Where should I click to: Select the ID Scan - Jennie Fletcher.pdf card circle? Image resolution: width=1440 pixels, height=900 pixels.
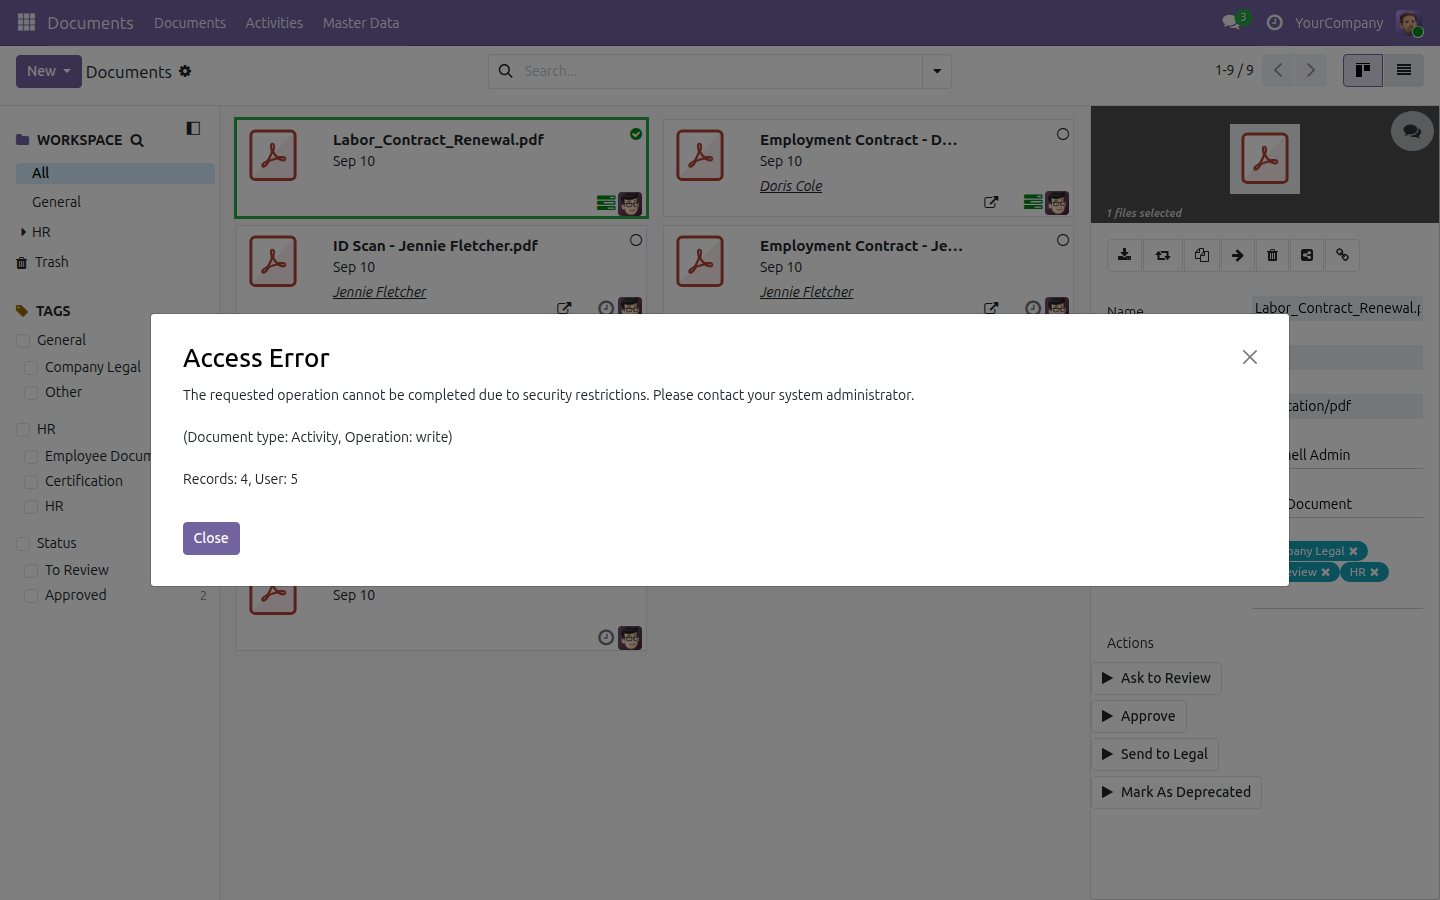pos(636,240)
